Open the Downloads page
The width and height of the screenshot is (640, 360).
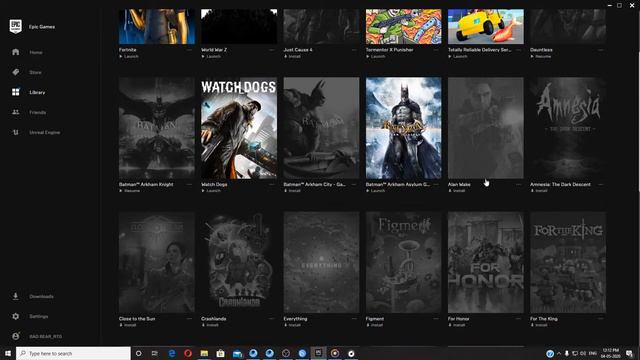point(41,296)
